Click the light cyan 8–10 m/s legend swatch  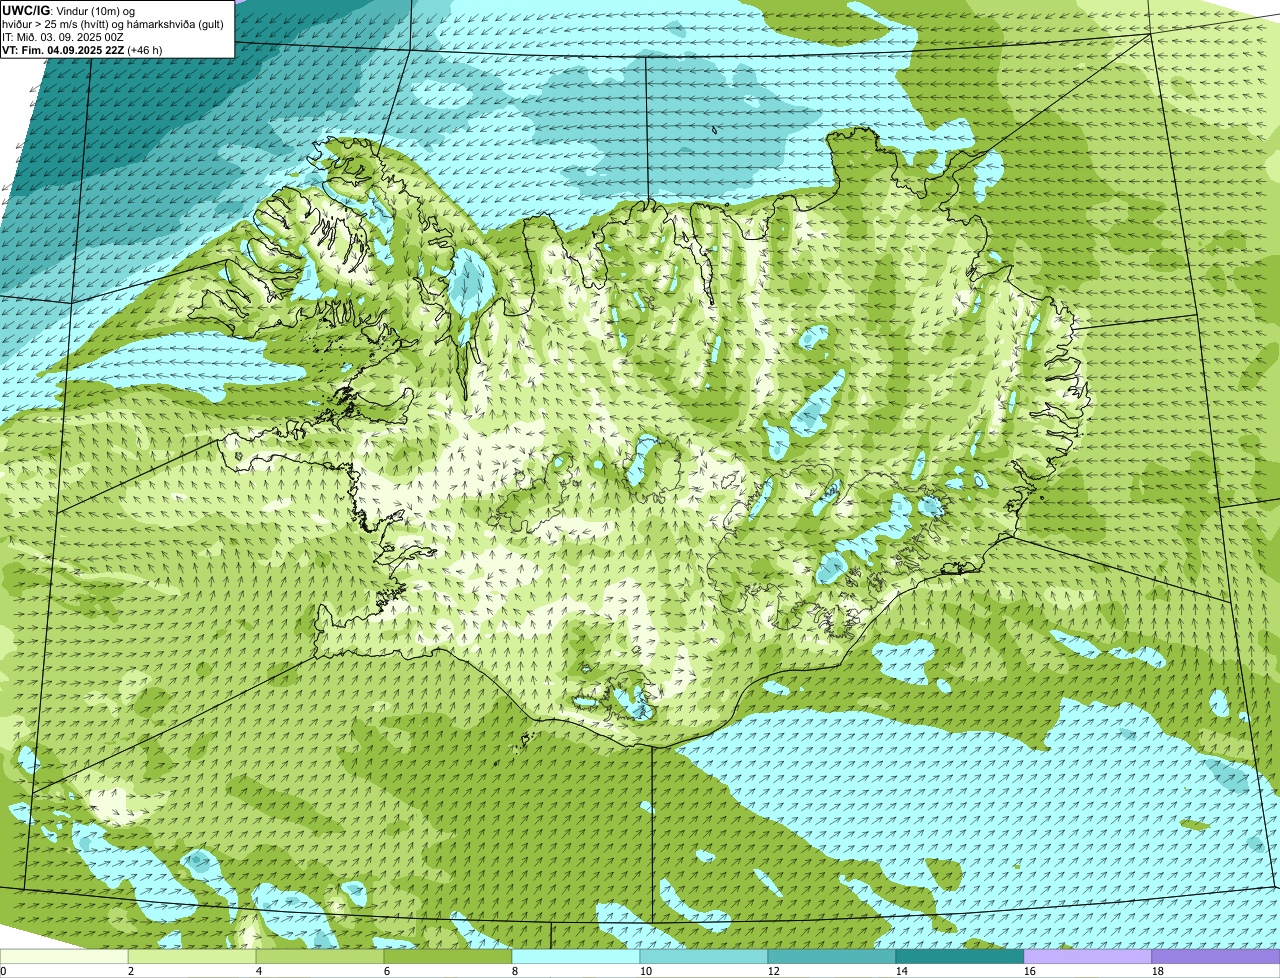576,956
